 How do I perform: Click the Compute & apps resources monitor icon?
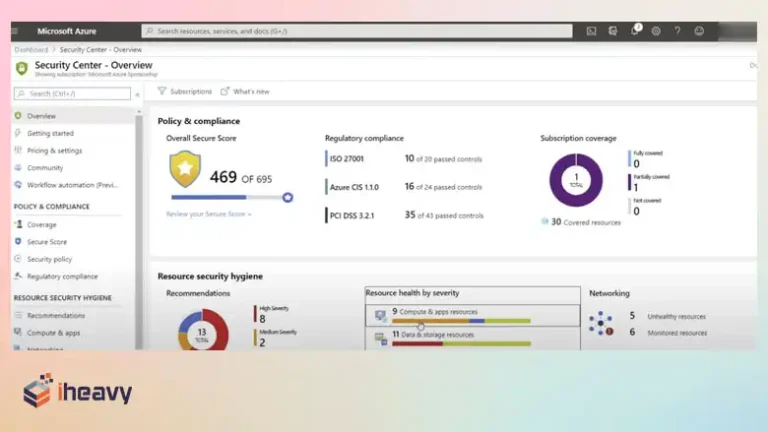pos(381,316)
